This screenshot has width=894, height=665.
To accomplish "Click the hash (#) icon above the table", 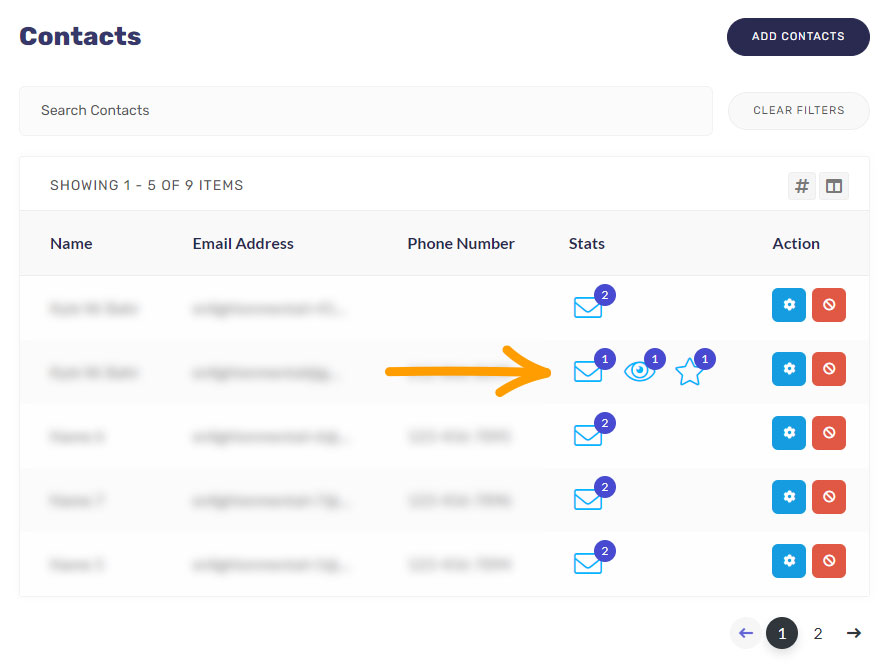I will coord(802,186).
